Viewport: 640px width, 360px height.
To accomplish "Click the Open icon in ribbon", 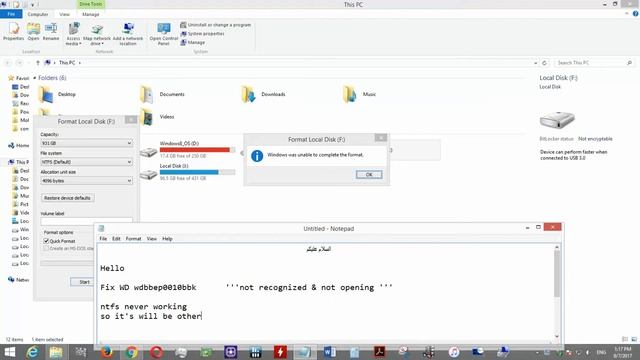I will [33, 31].
